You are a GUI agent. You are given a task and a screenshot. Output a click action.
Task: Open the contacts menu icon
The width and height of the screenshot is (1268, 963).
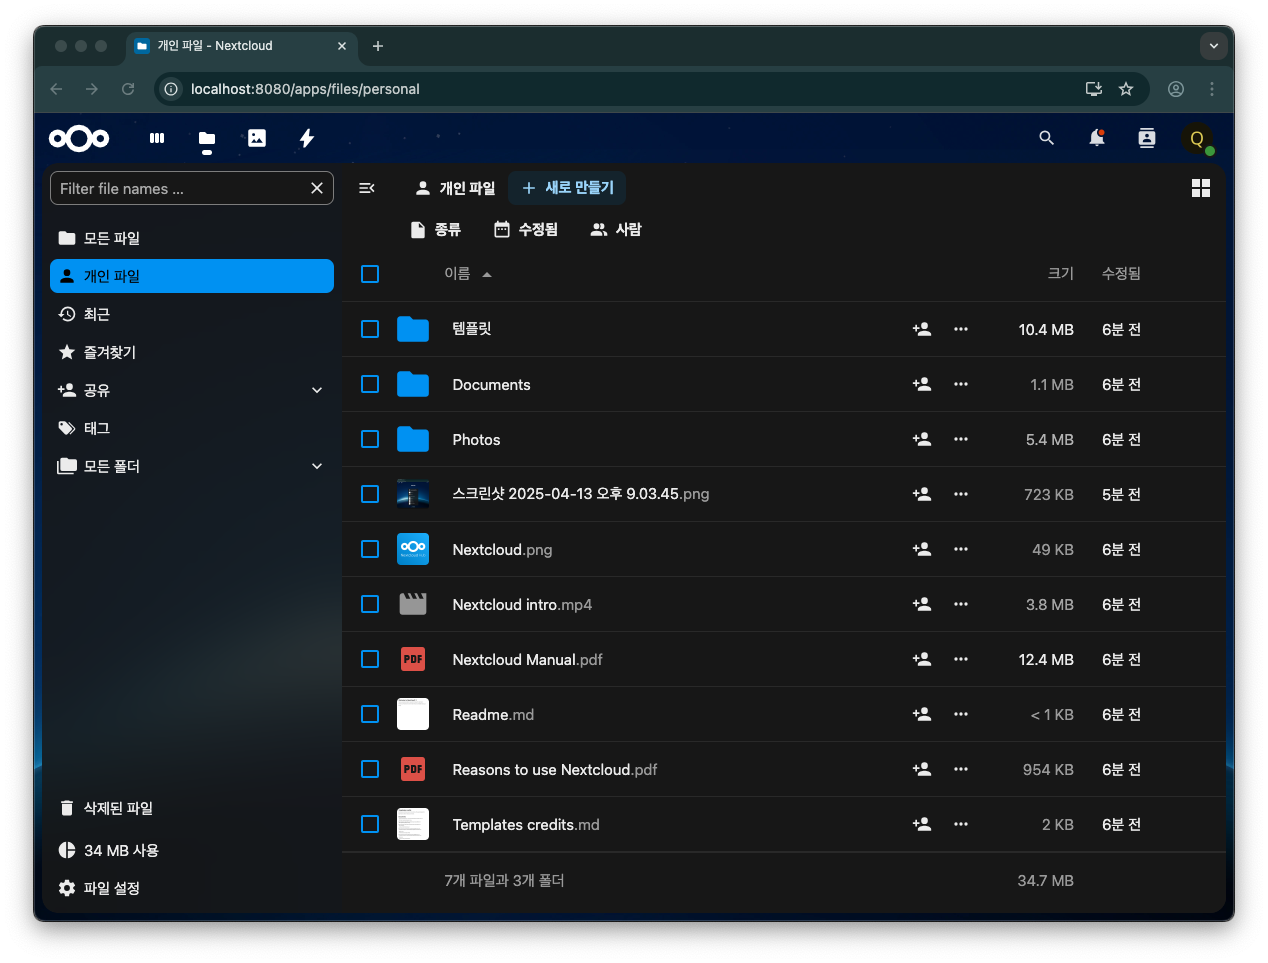click(x=1147, y=138)
